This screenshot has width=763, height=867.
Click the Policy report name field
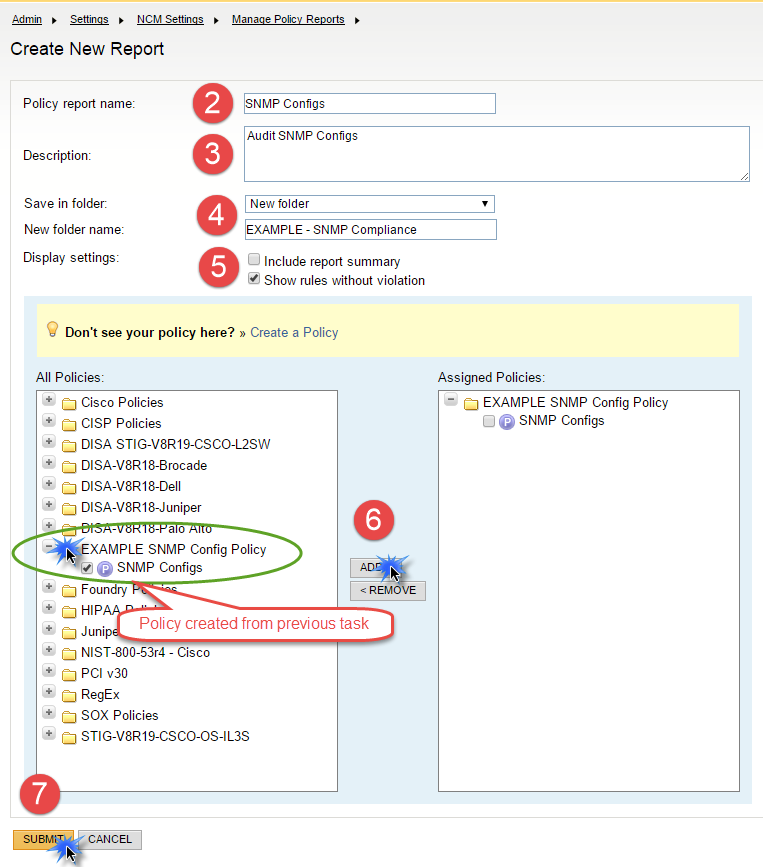click(x=370, y=103)
